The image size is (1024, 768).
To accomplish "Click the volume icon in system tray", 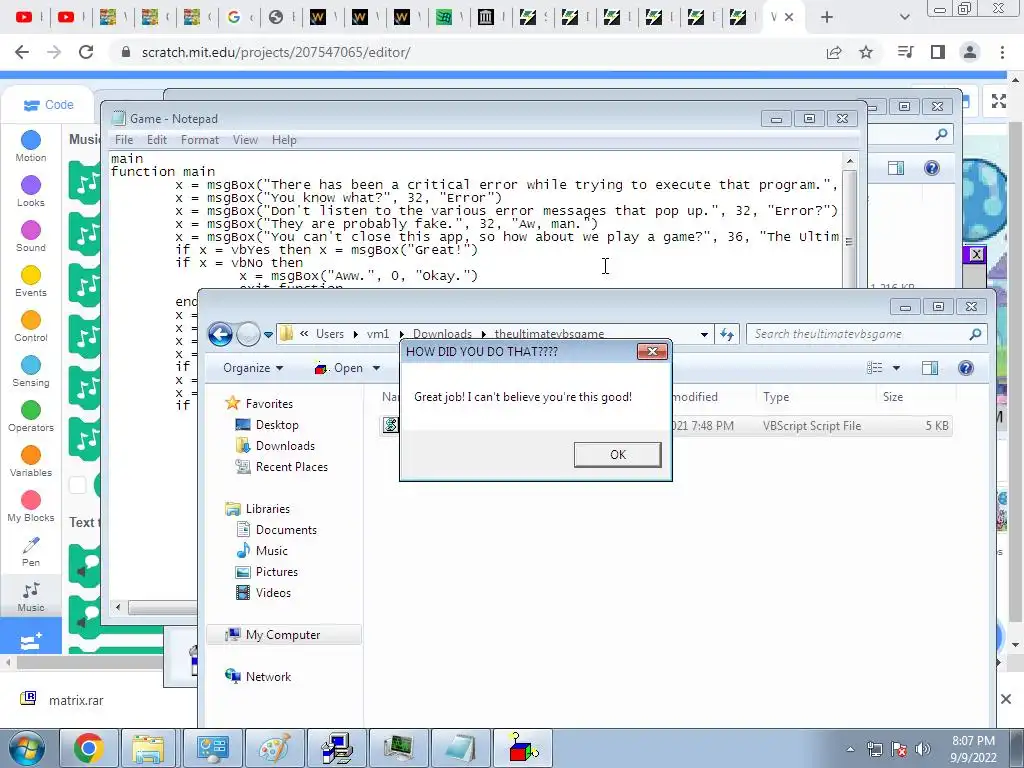I will [x=923, y=749].
